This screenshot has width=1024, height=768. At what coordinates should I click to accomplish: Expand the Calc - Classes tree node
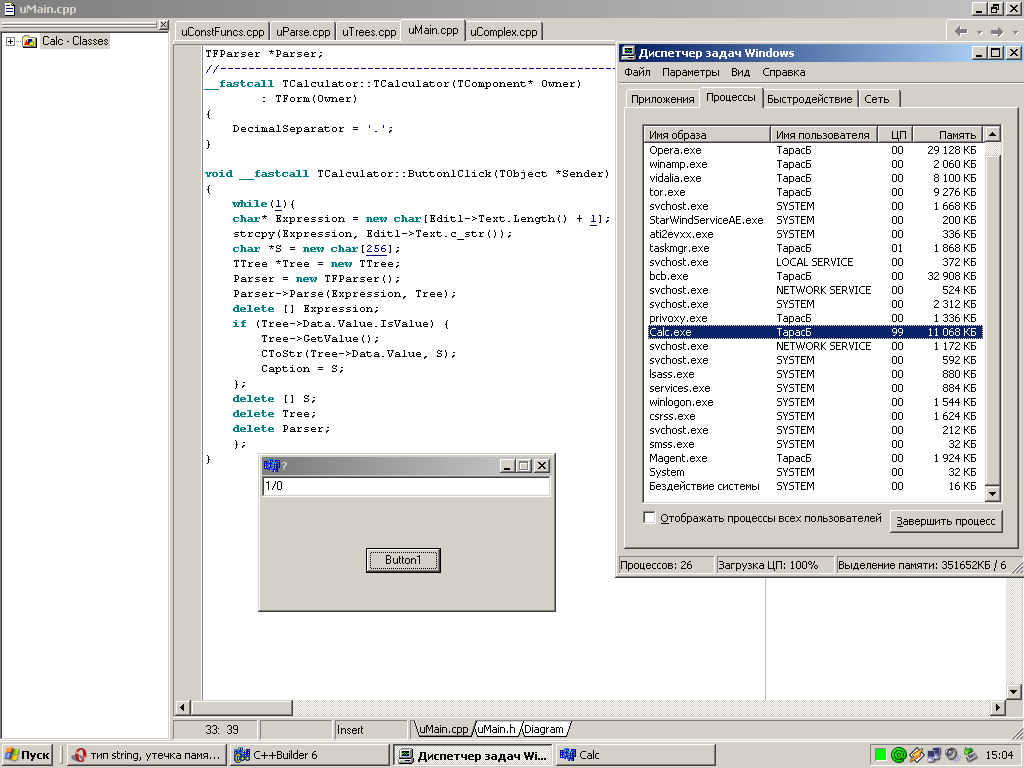pos(10,41)
